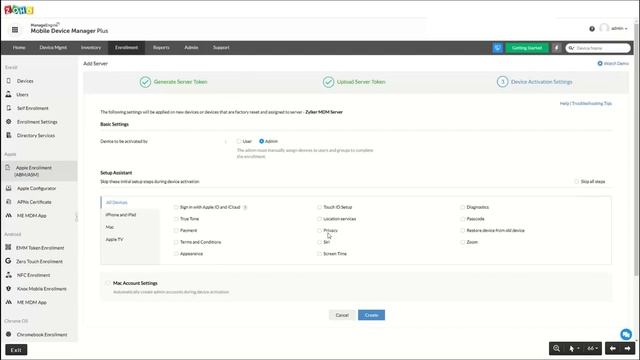
Task: Open the help question mark icon
Action: click(x=592, y=29)
